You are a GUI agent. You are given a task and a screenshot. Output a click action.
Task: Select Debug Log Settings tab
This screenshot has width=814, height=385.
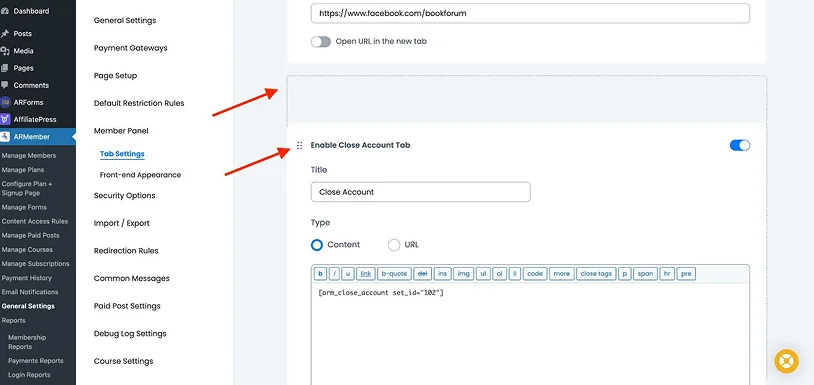(130, 333)
